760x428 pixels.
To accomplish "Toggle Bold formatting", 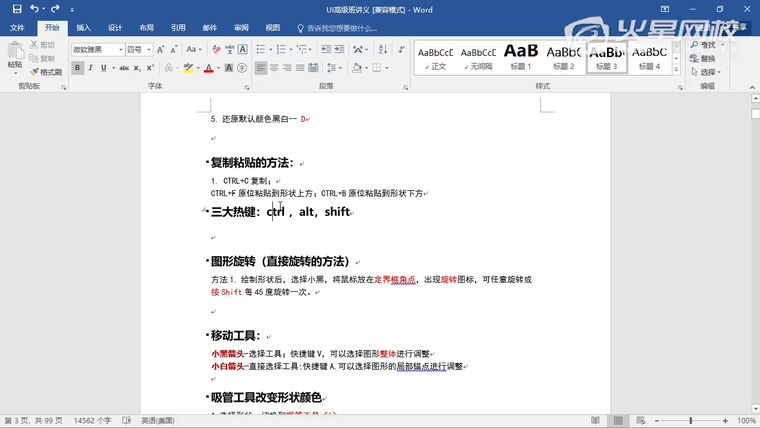I will pos(77,68).
